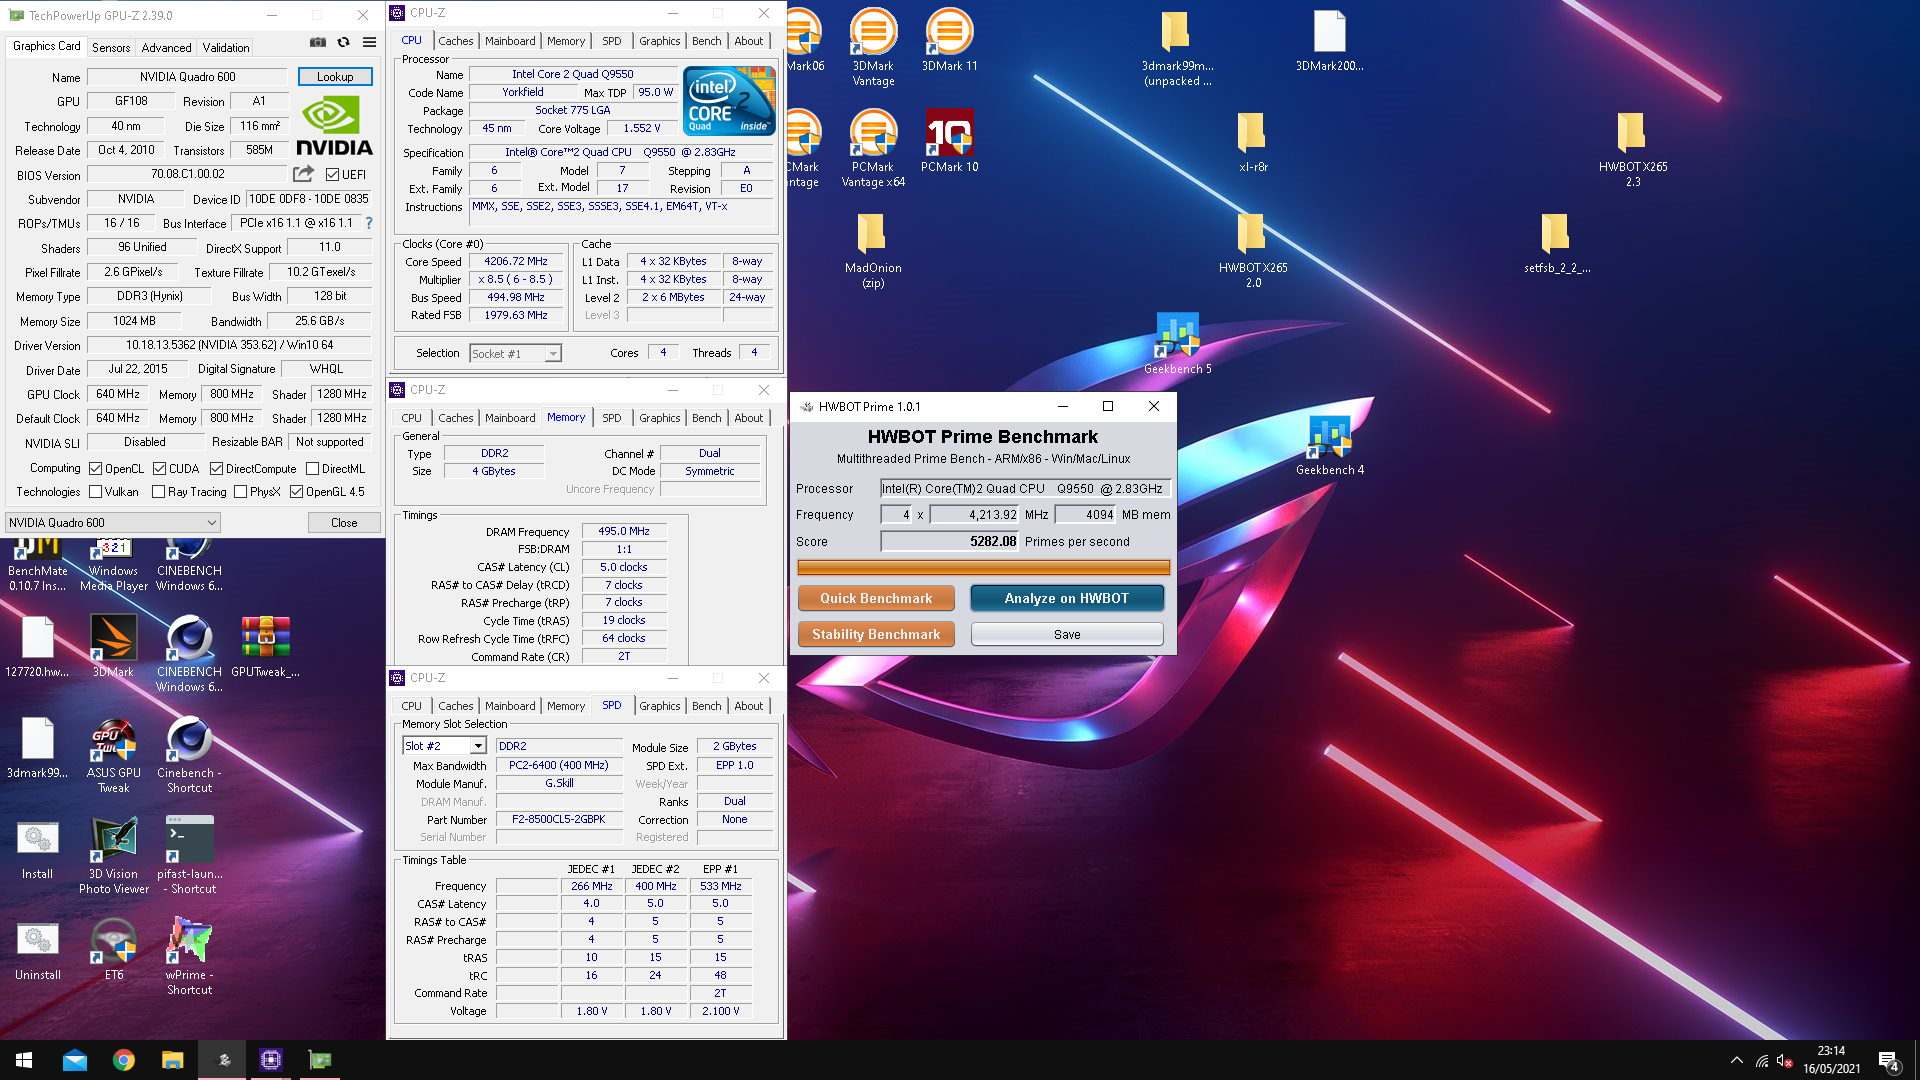1920x1080 pixels.
Task: Open ET6 desktop icon
Action: (113, 948)
